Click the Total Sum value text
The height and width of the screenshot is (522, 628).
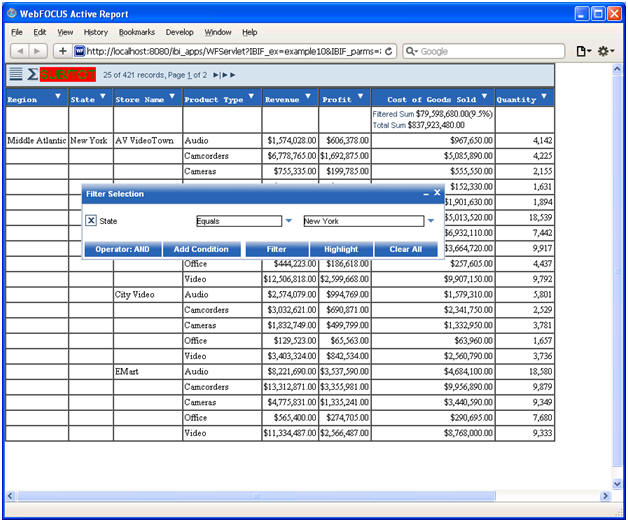click(436, 125)
